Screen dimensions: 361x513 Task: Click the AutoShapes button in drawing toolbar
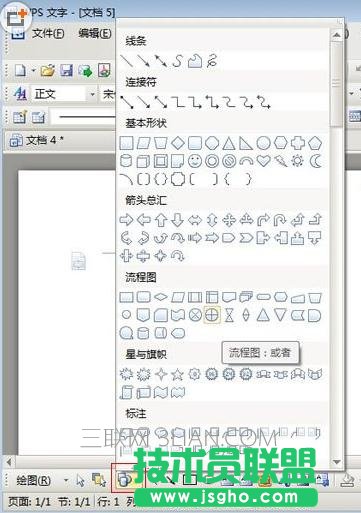[x=124, y=480]
